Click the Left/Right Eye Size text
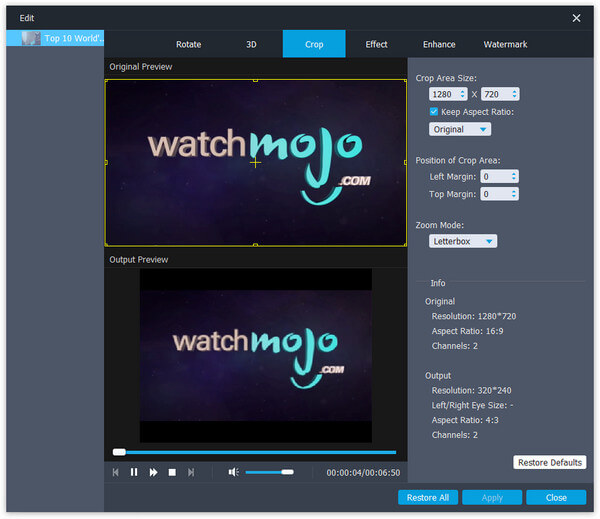600x519 pixels. coord(472,405)
